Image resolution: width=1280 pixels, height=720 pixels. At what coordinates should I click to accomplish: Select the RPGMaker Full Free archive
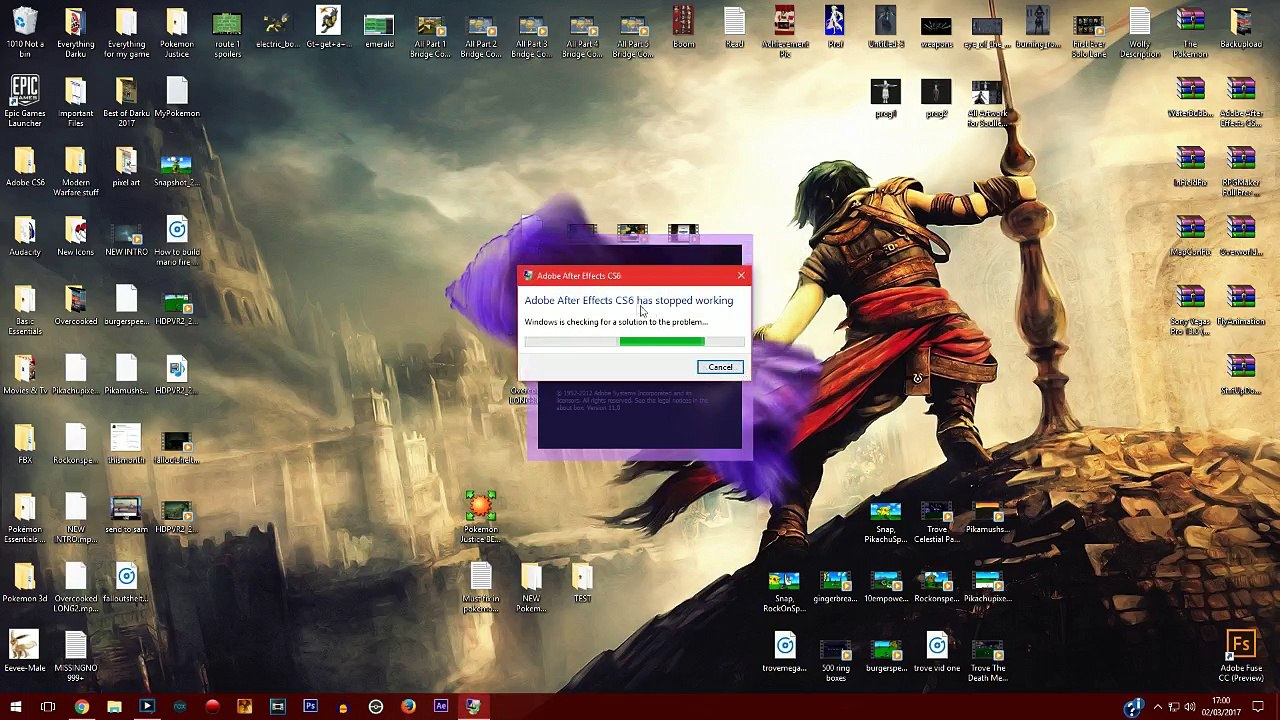1241,170
